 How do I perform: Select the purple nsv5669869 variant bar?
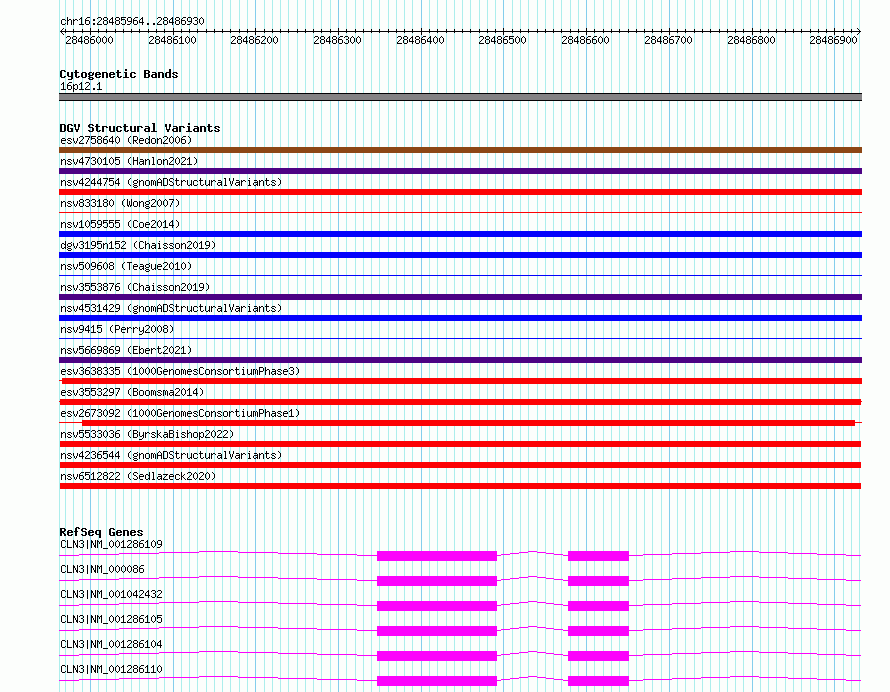click(460, 360)
